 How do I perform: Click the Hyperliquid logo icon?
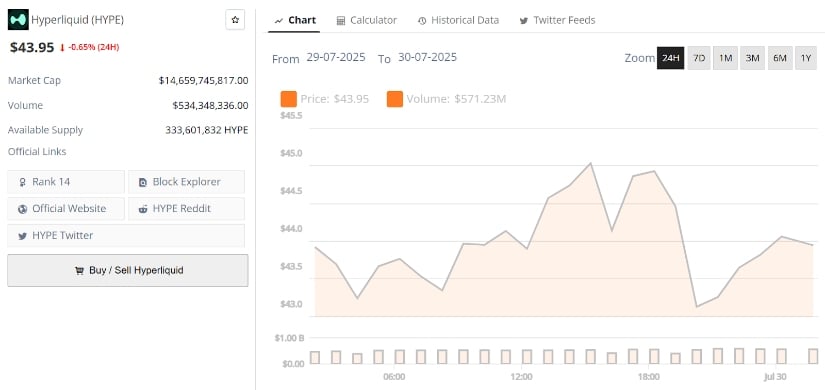click(x=18, y=20)
